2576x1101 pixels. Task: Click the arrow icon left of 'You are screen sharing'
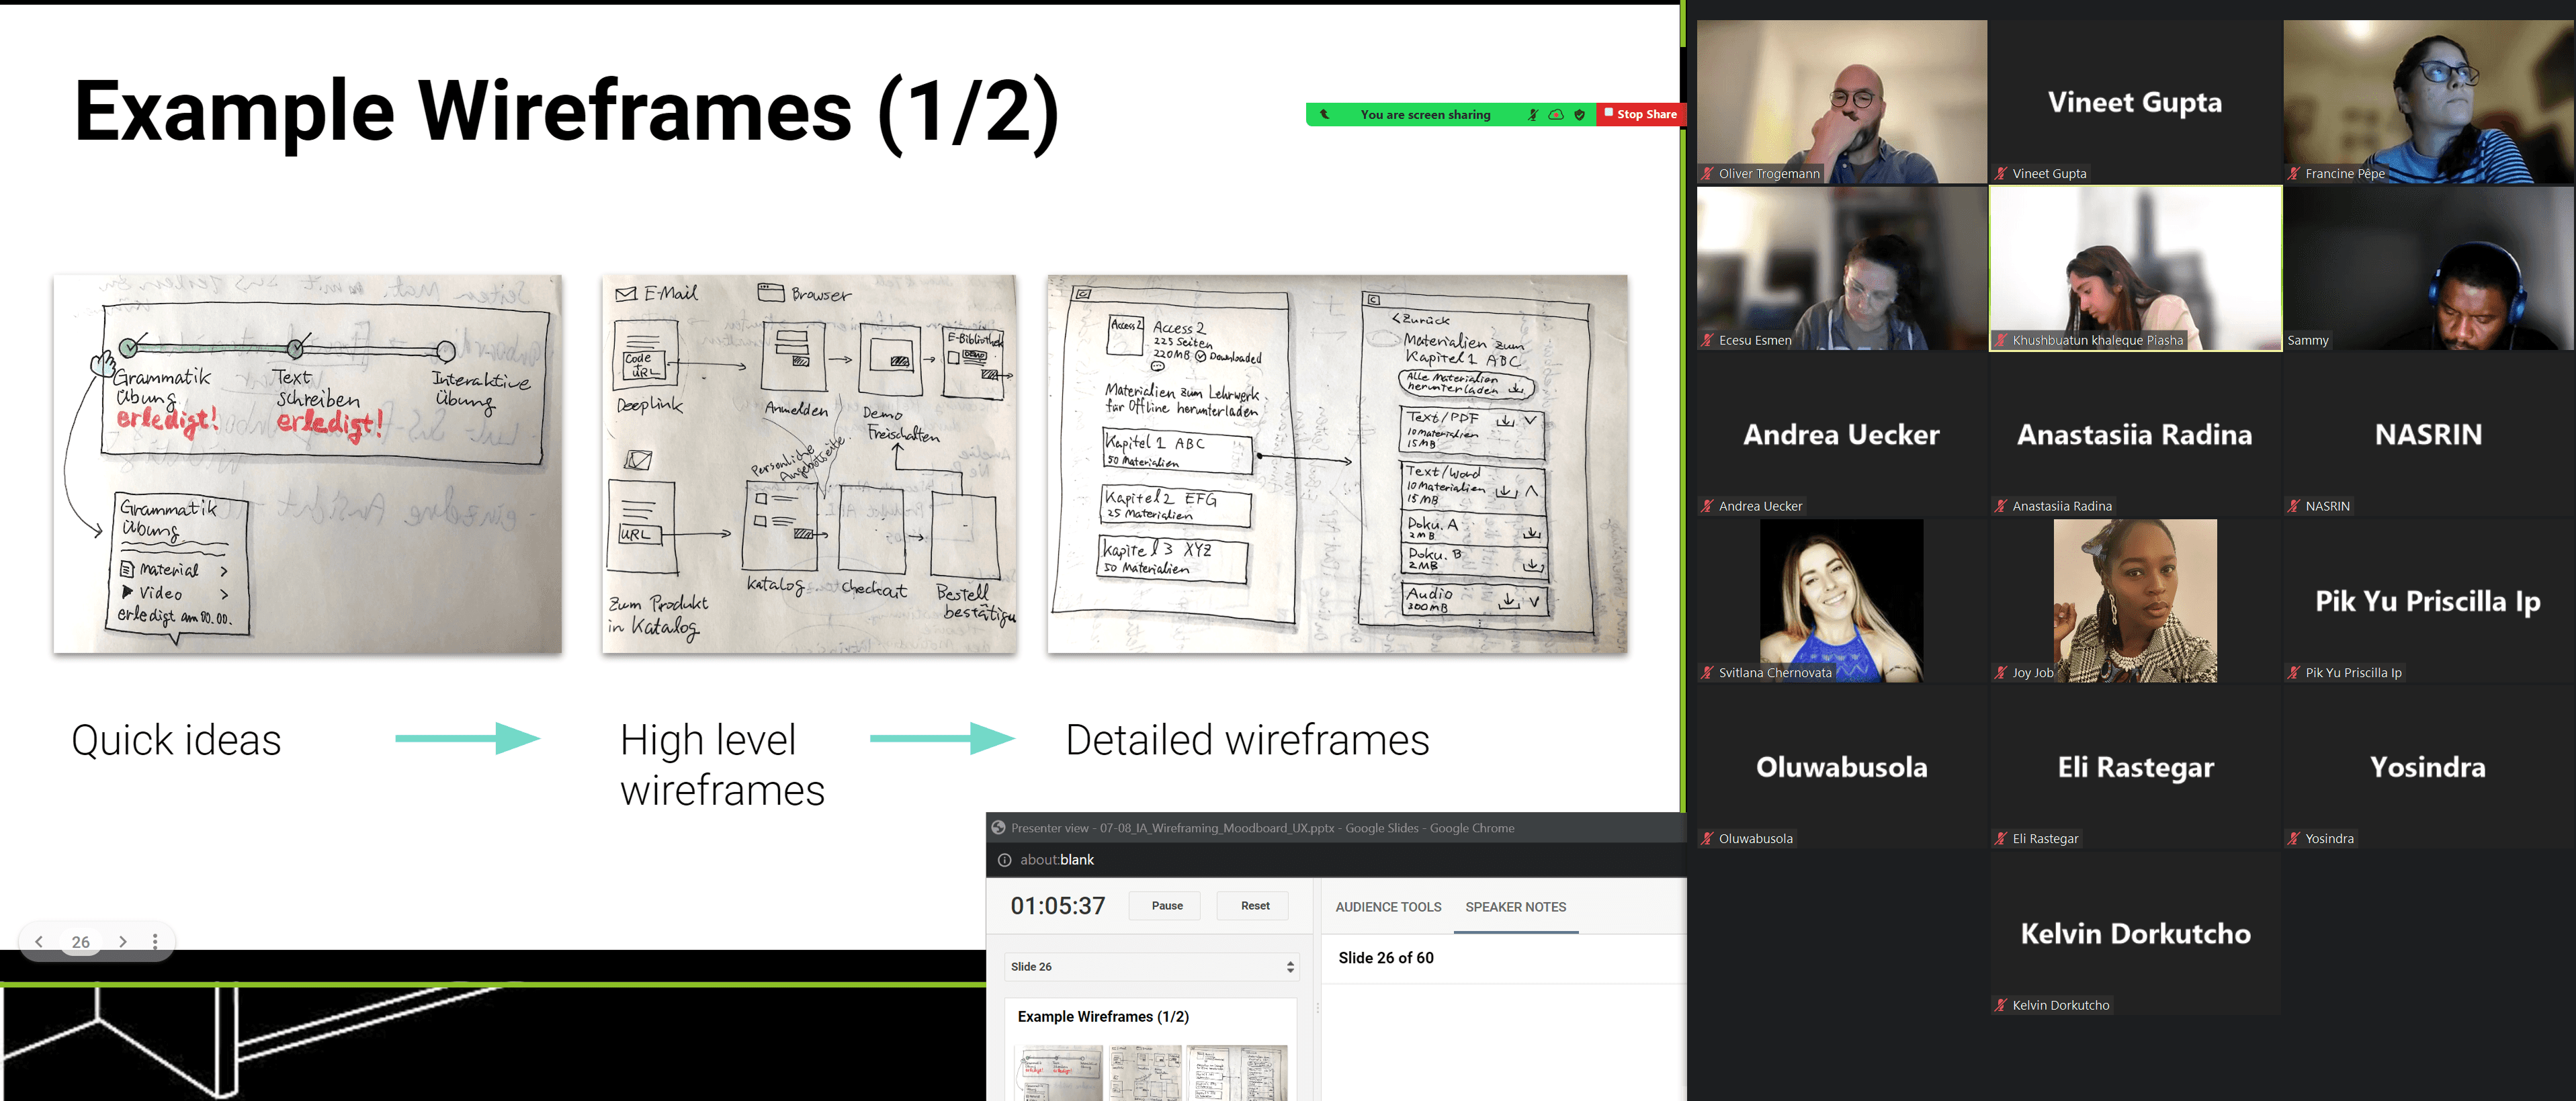point(1325,115)
